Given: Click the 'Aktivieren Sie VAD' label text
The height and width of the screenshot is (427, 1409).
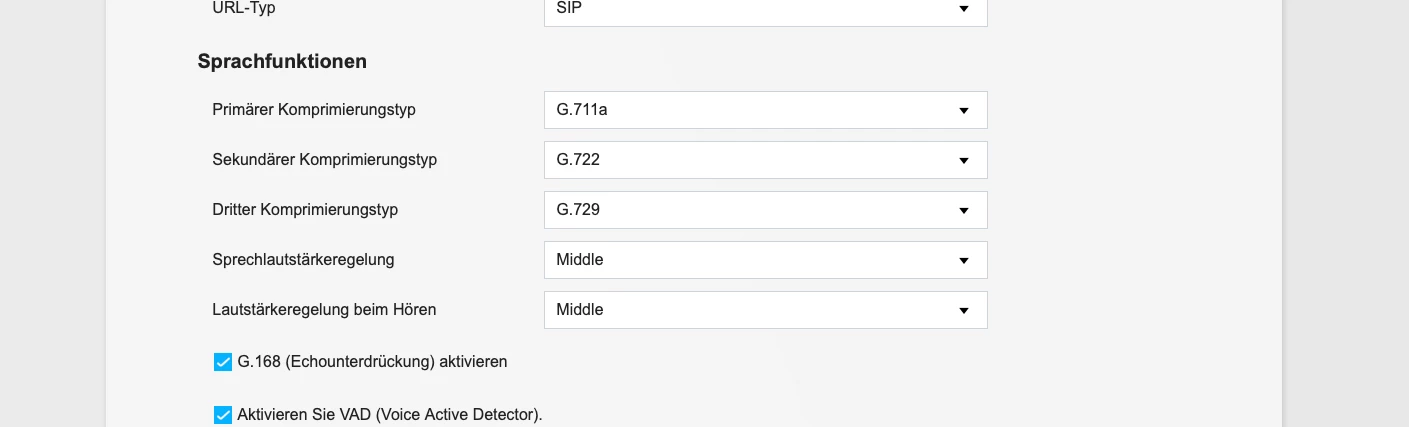Looking at the screenshot, I should click(389, 414).
